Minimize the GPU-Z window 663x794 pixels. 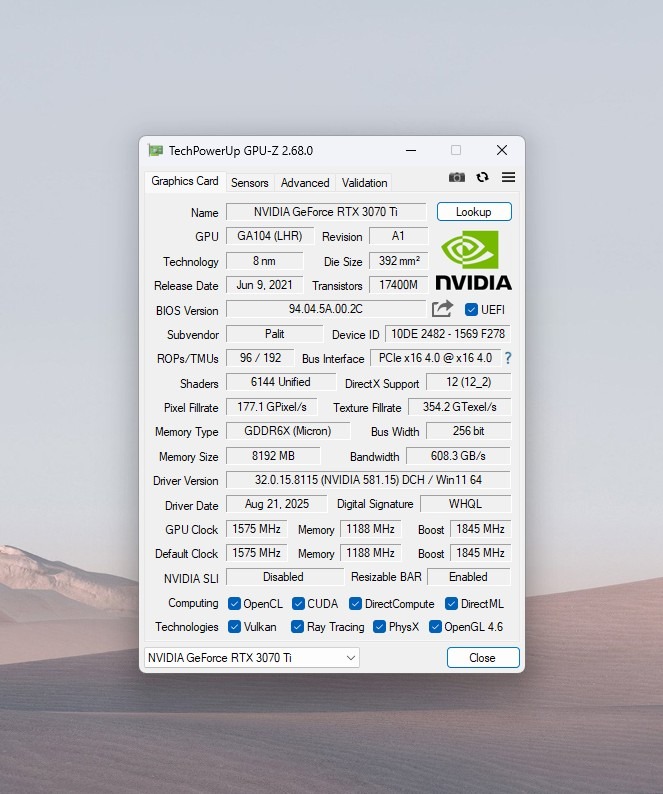[x=411, y=150]
